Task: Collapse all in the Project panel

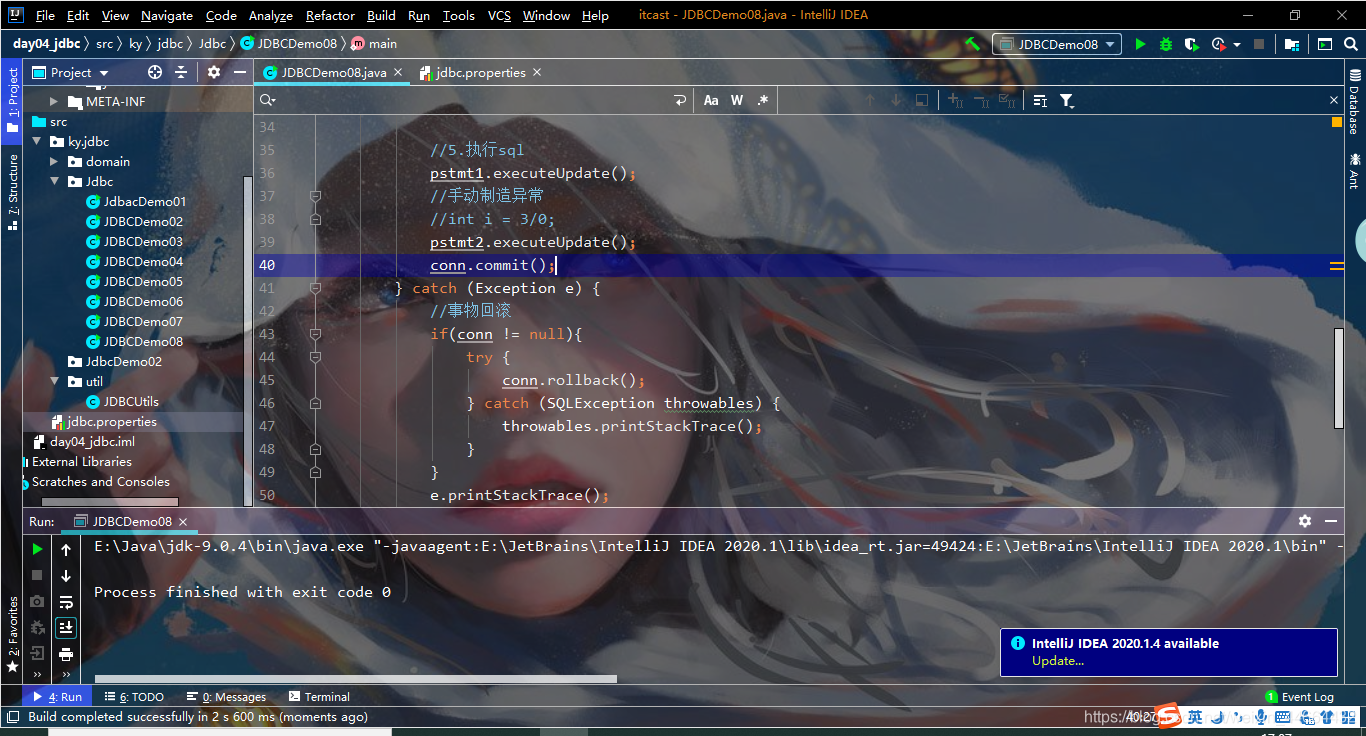Action: click(x=181, y=72)
